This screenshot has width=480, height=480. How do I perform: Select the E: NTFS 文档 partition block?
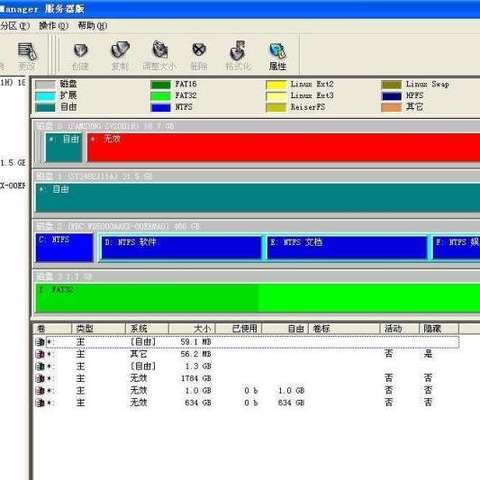(347, 247)
